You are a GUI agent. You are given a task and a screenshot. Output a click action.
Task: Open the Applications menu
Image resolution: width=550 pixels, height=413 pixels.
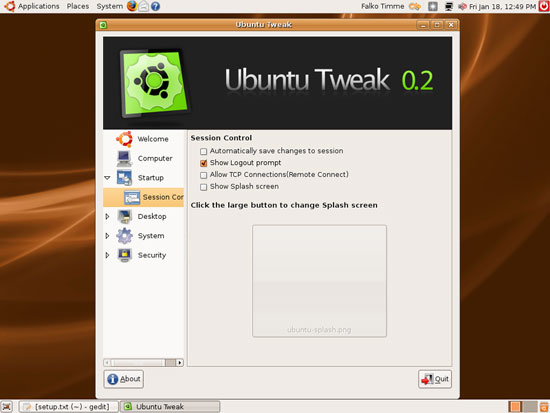click(39, 6)
